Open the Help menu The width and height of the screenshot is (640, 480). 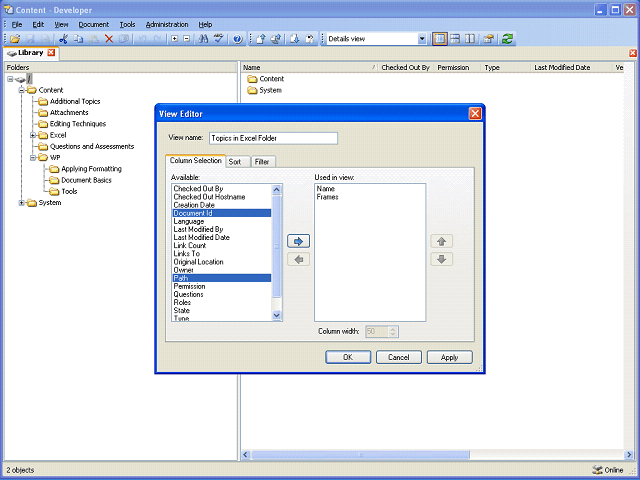pyautogui.click(x=205, y=24)
